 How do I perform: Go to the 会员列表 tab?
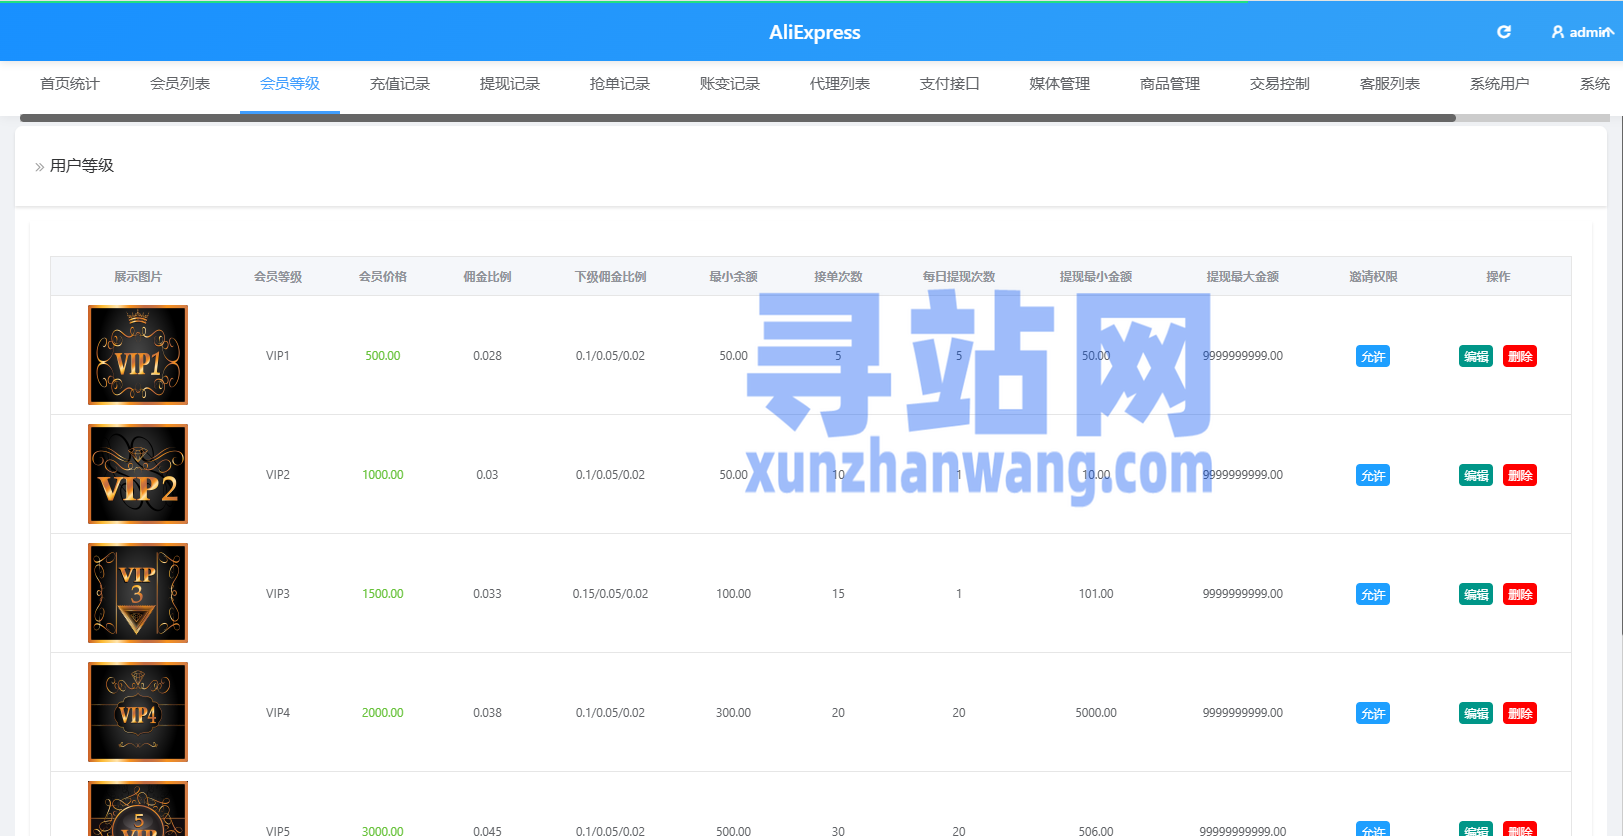pyautogui.click(x=180, y=84)
